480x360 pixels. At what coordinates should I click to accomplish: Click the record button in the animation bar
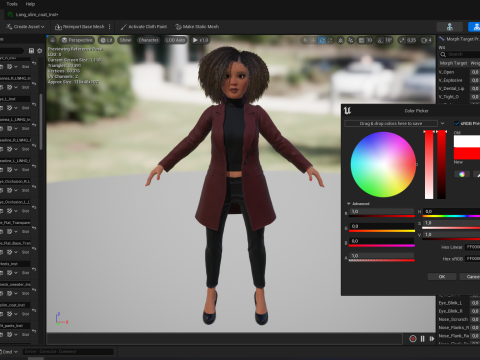[x=413, y=339]
